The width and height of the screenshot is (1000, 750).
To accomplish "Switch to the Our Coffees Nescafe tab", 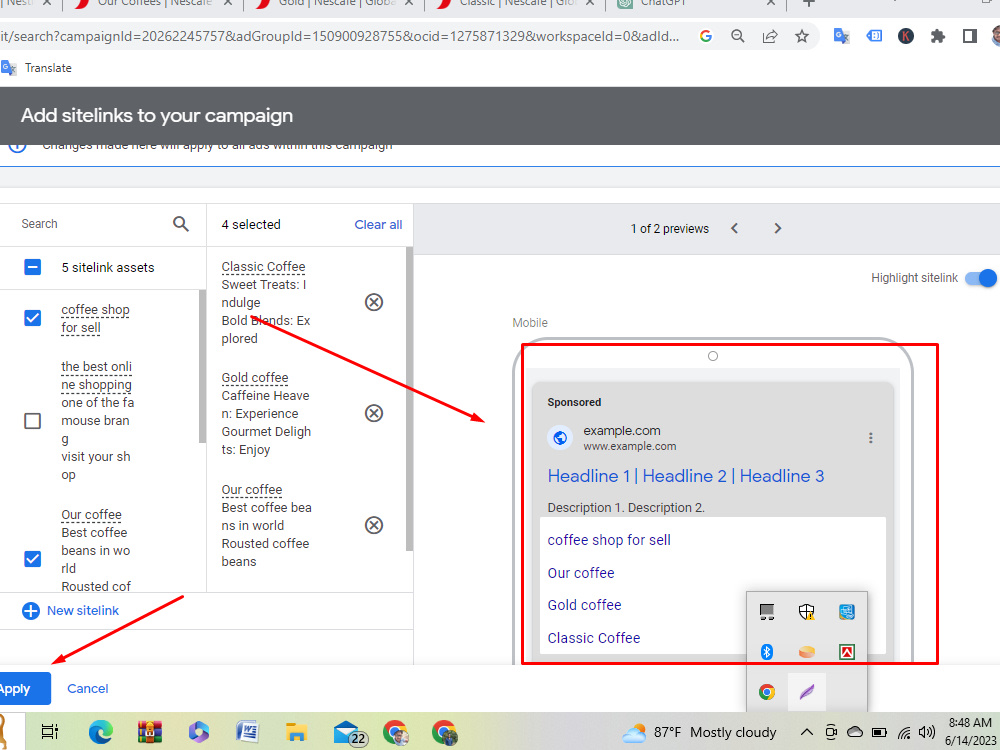I will tap(154, 4).
